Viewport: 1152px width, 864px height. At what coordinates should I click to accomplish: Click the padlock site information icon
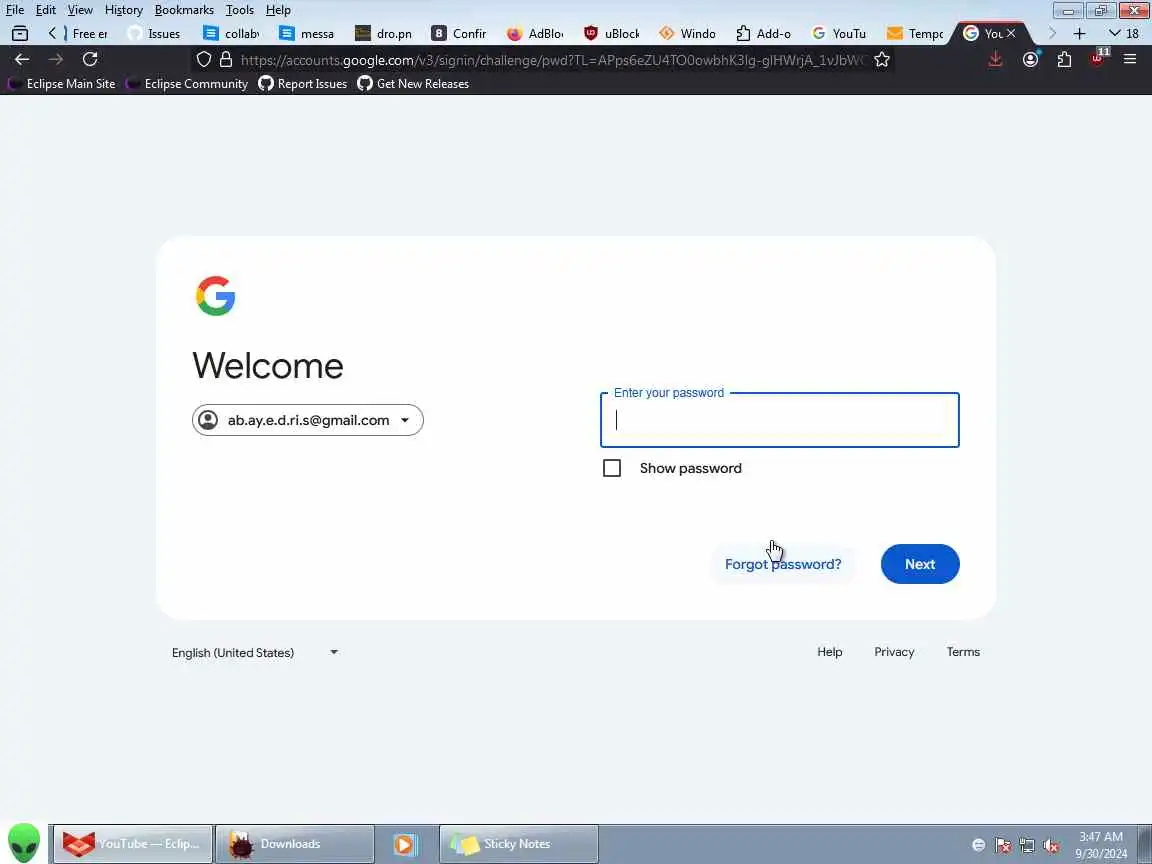coord(226,60)
